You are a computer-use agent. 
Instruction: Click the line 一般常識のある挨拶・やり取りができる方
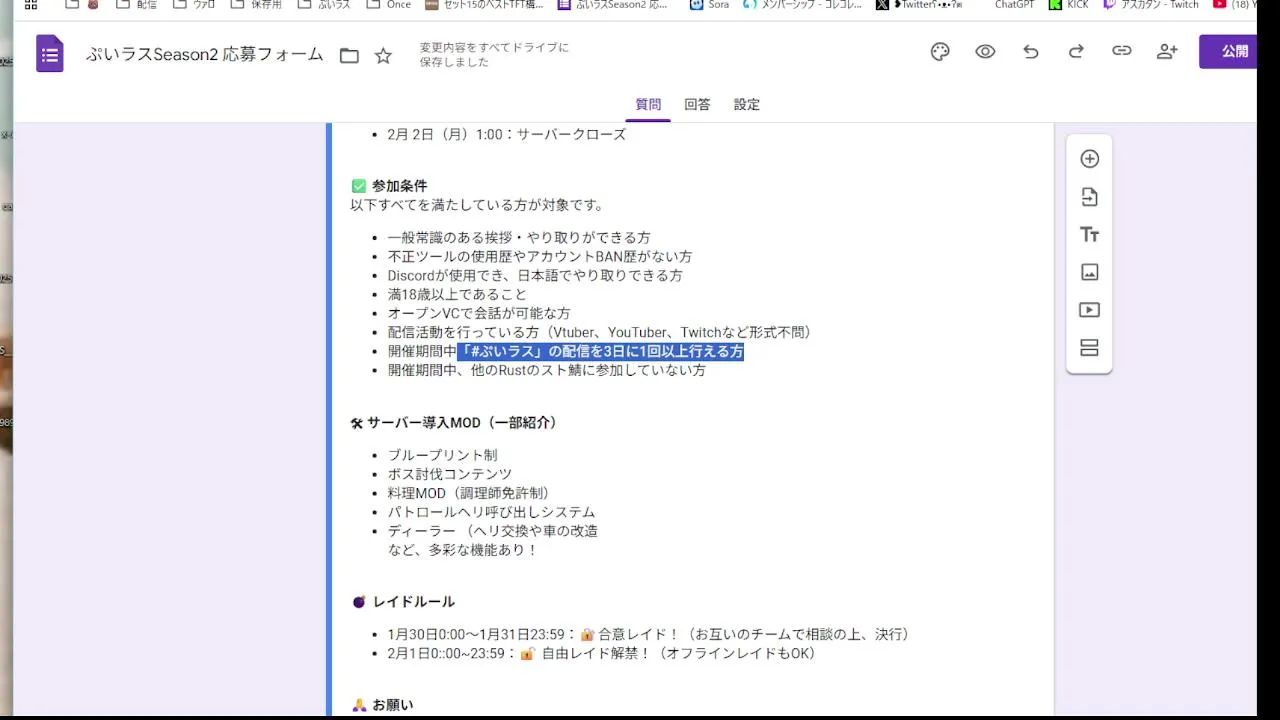(519, 238)
